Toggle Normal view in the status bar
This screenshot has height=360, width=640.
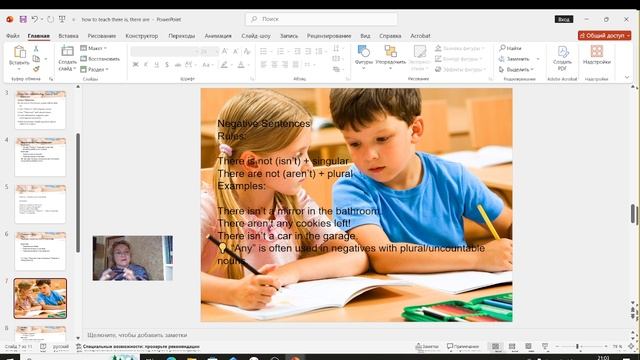[495, 347]
